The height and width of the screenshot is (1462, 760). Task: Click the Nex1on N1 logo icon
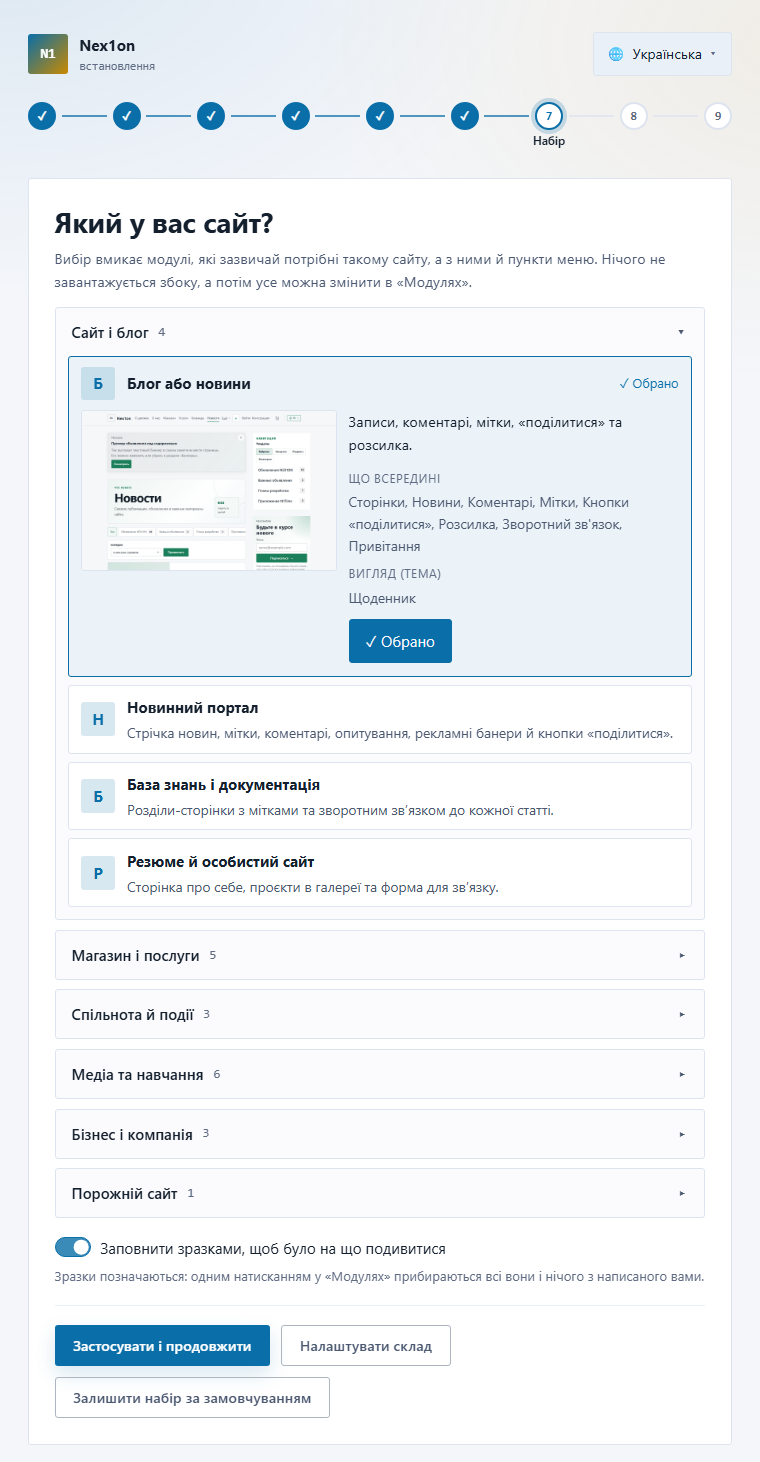48,54
